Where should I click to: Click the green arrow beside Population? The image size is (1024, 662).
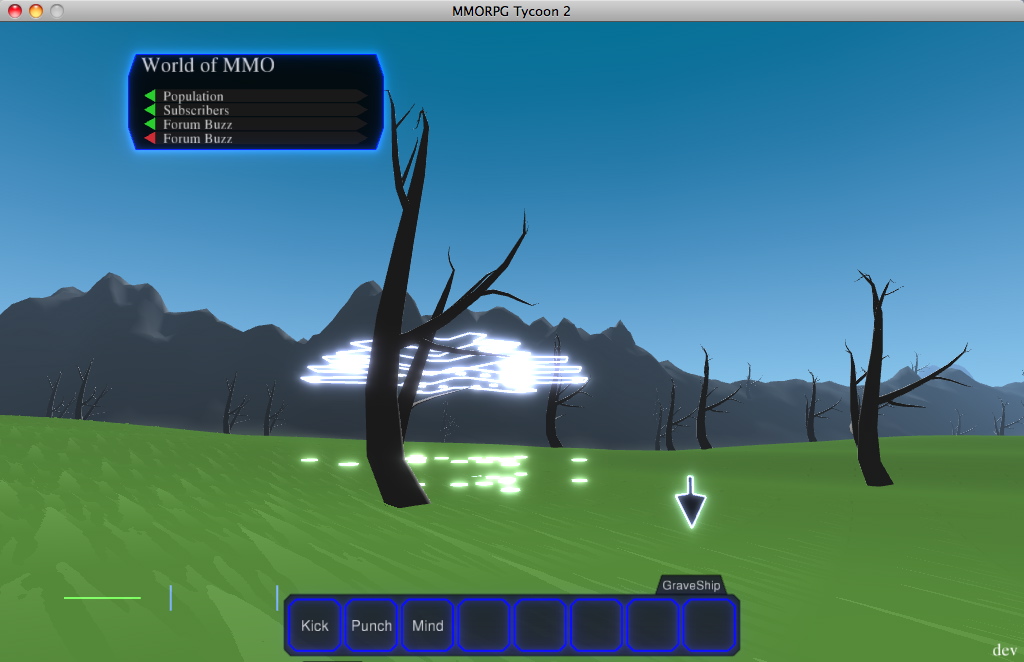tap(150, 96)
